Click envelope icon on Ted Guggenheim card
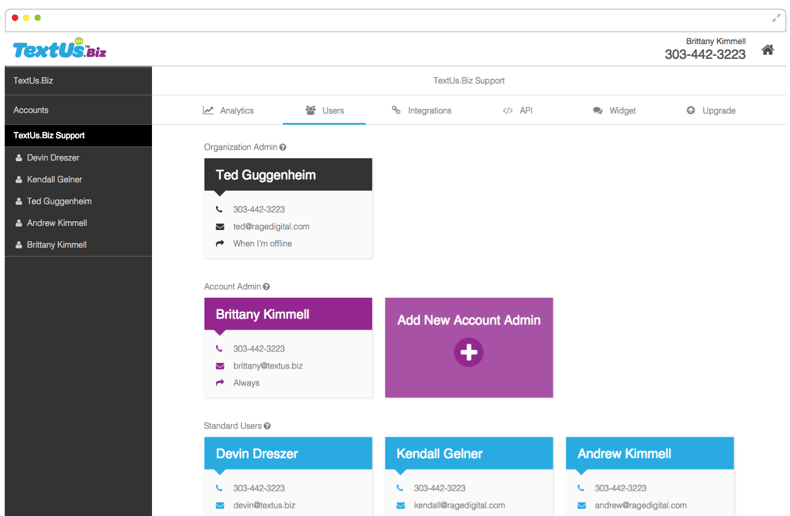This screenshot has width=790, height=516. coord(220,227)
